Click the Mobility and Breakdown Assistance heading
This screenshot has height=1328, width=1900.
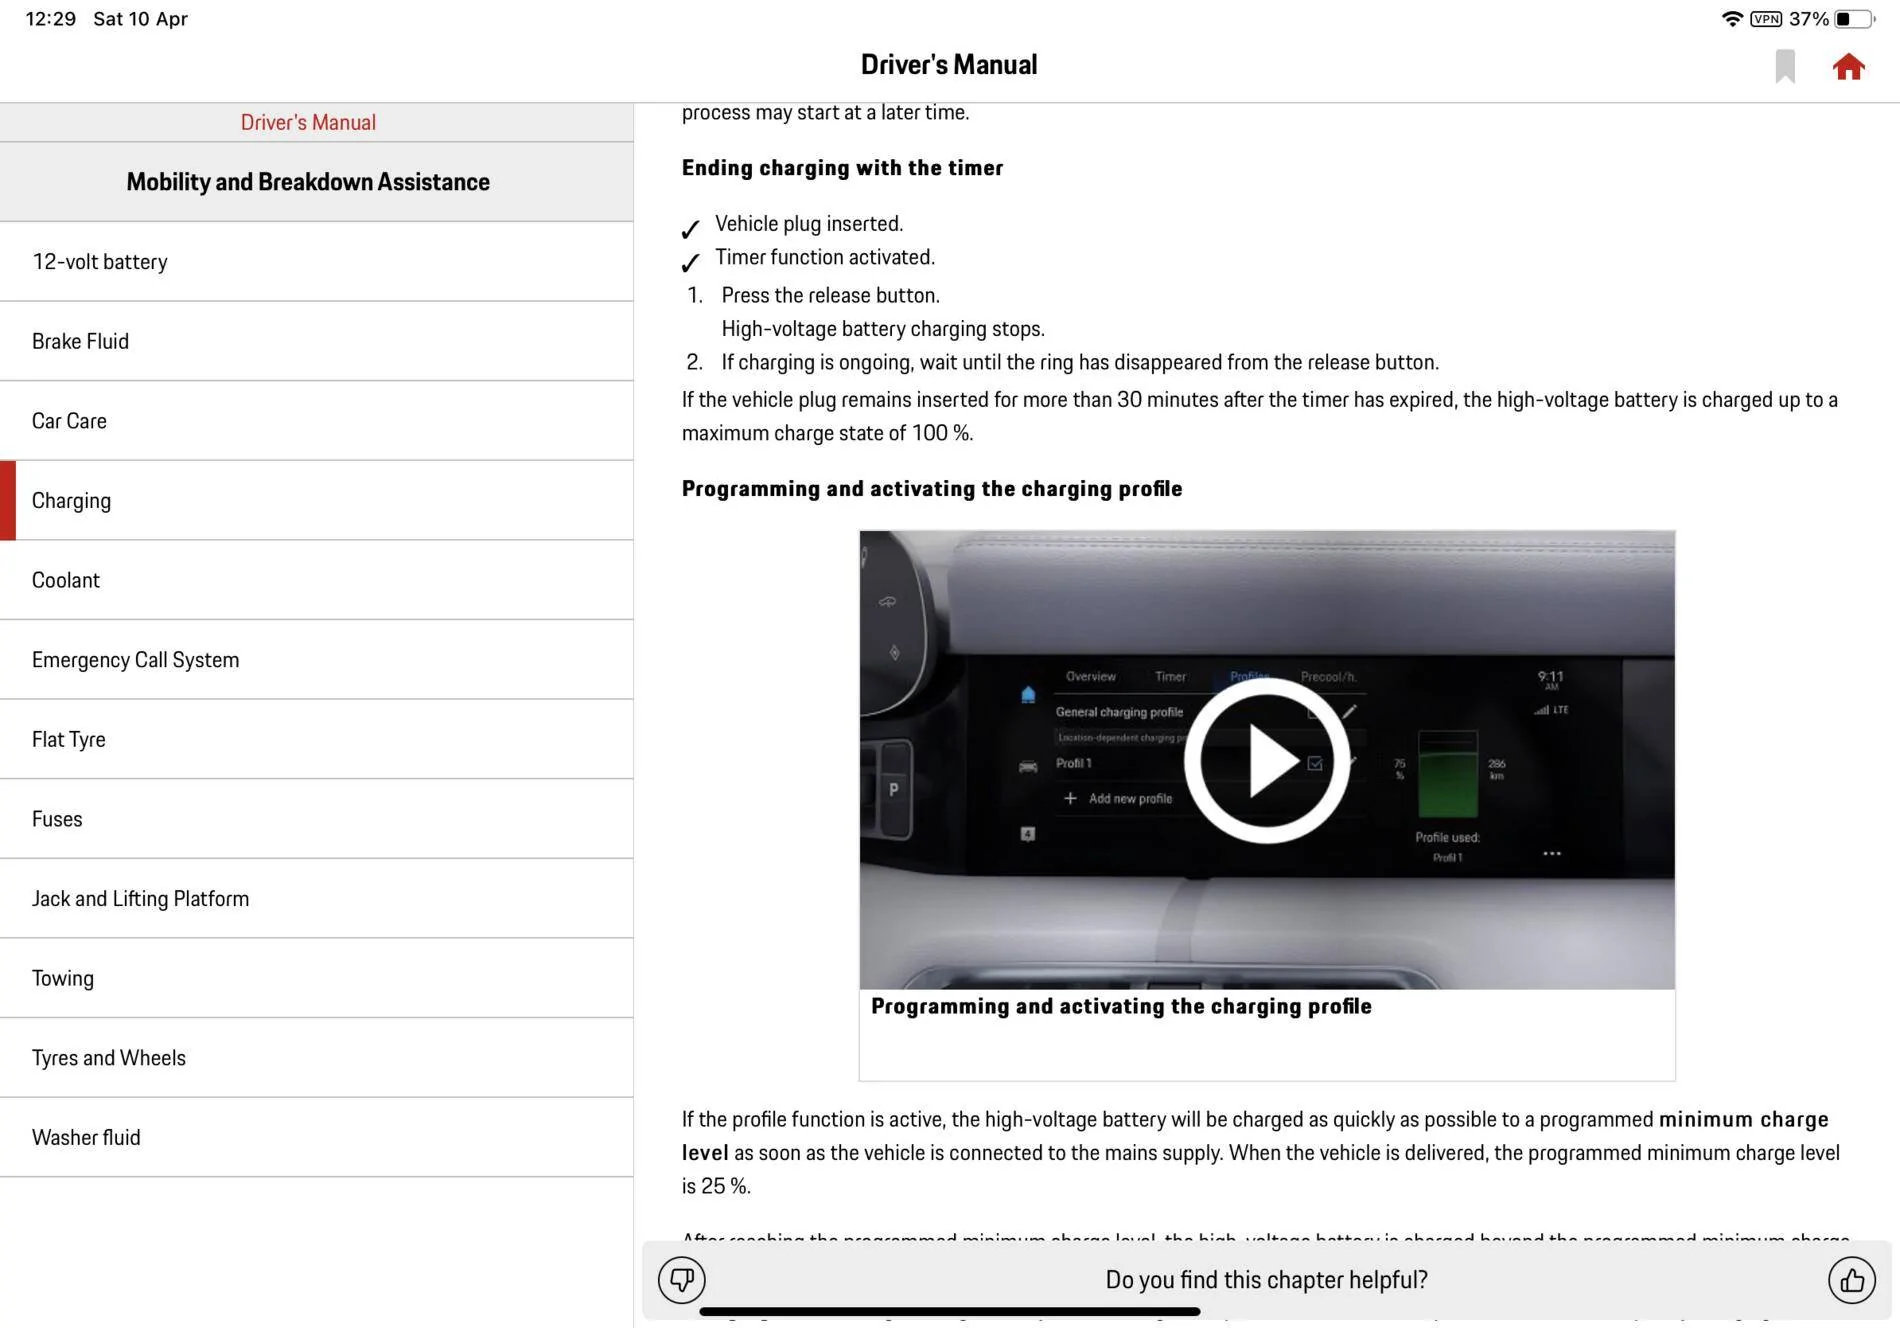coord(308,182)
